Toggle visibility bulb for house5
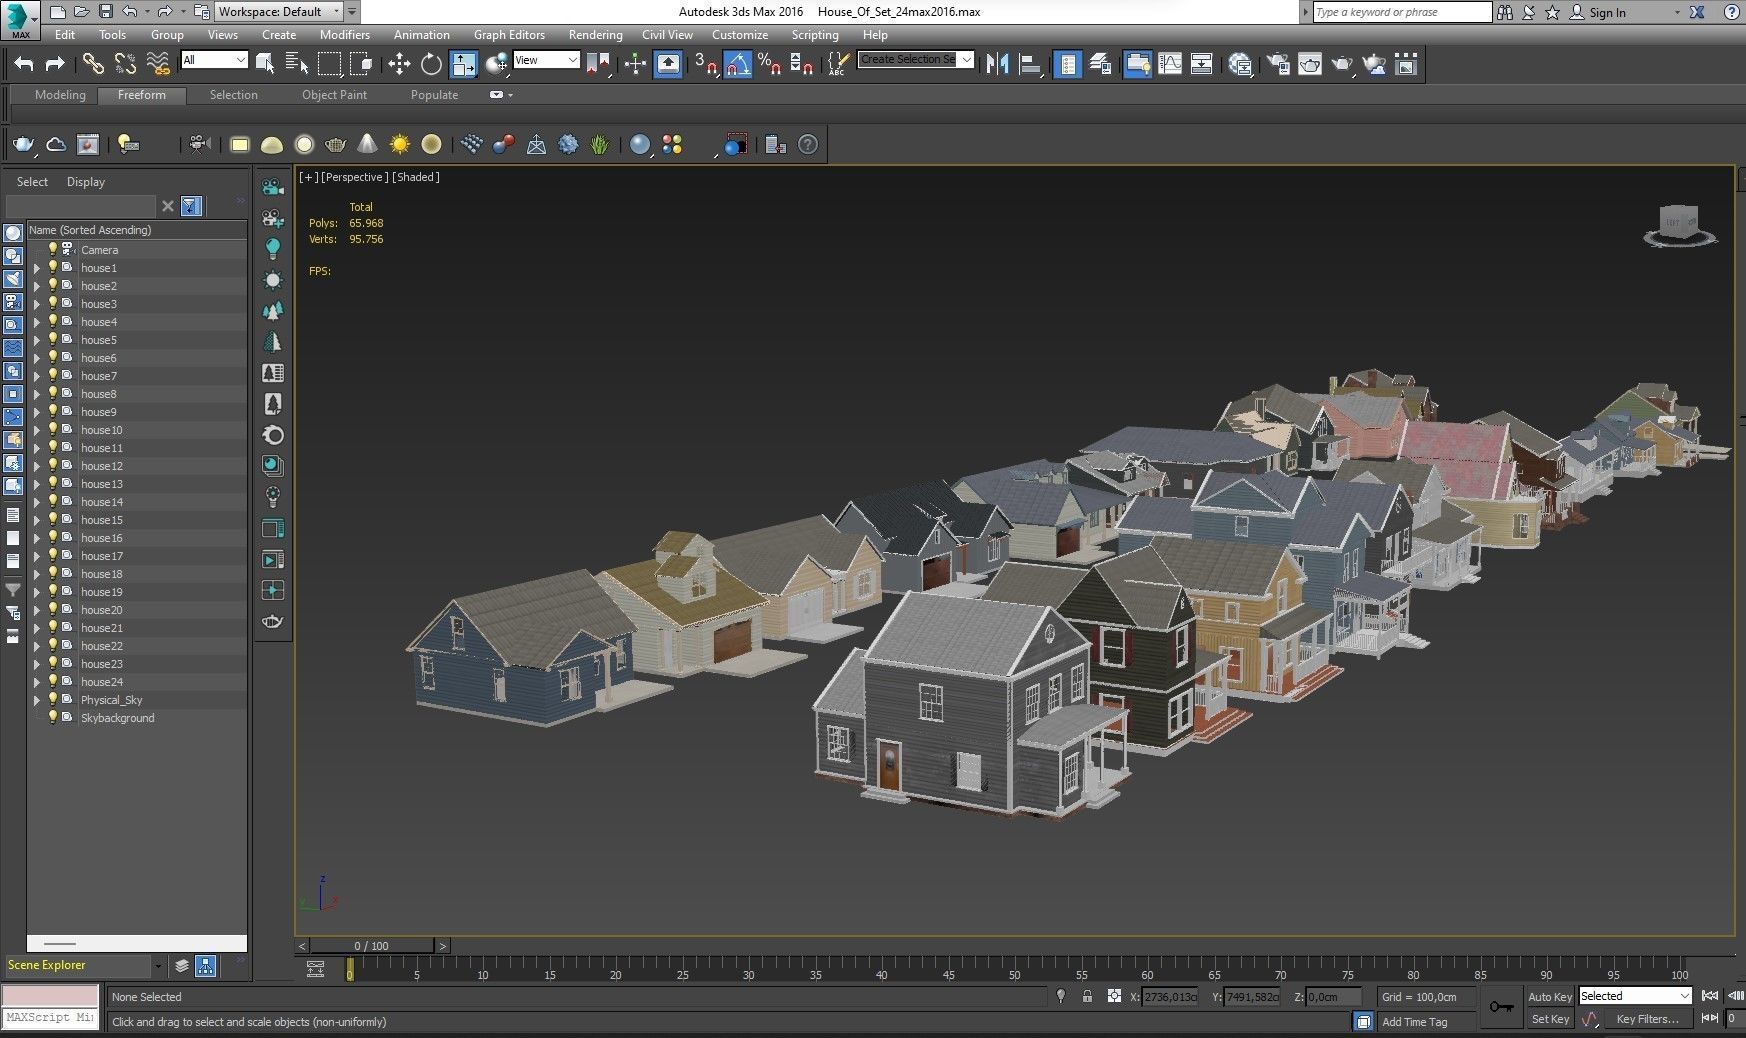The height and width of the screenshot is (1038, 1746). (x=53, y=339)
